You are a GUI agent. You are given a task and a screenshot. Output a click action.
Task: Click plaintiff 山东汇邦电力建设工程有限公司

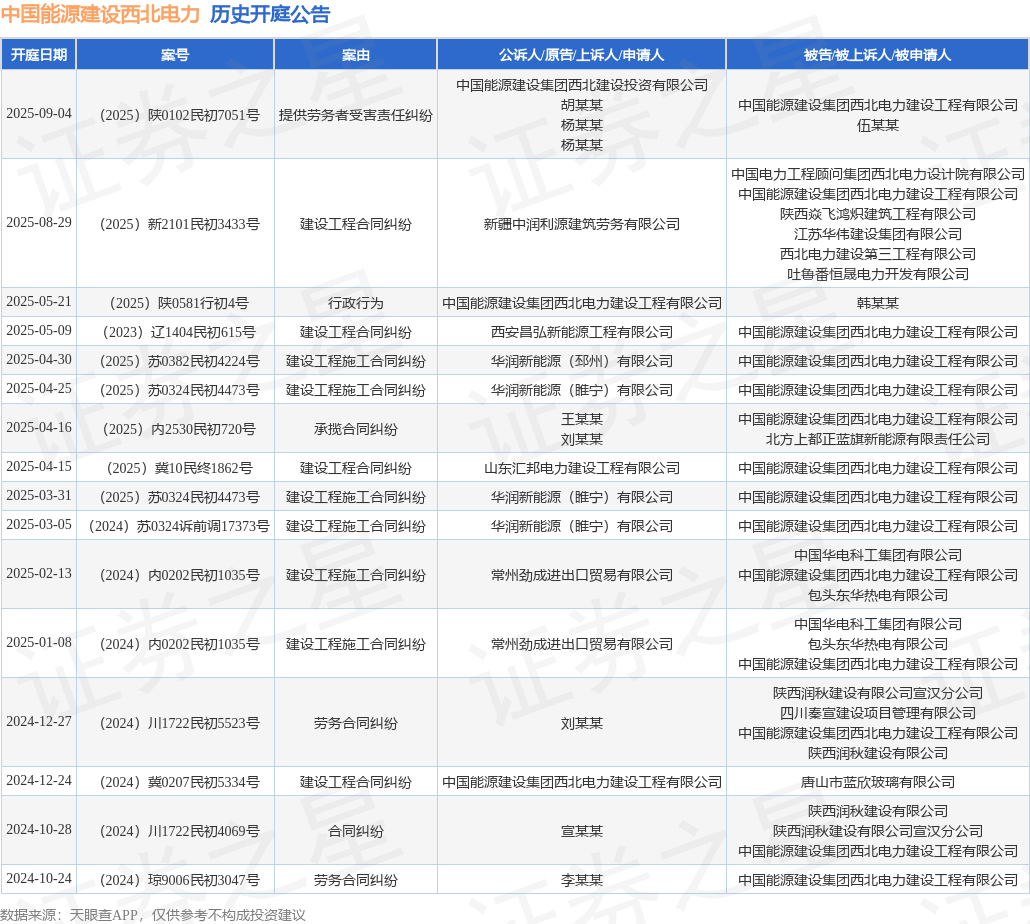coord(581,468)
